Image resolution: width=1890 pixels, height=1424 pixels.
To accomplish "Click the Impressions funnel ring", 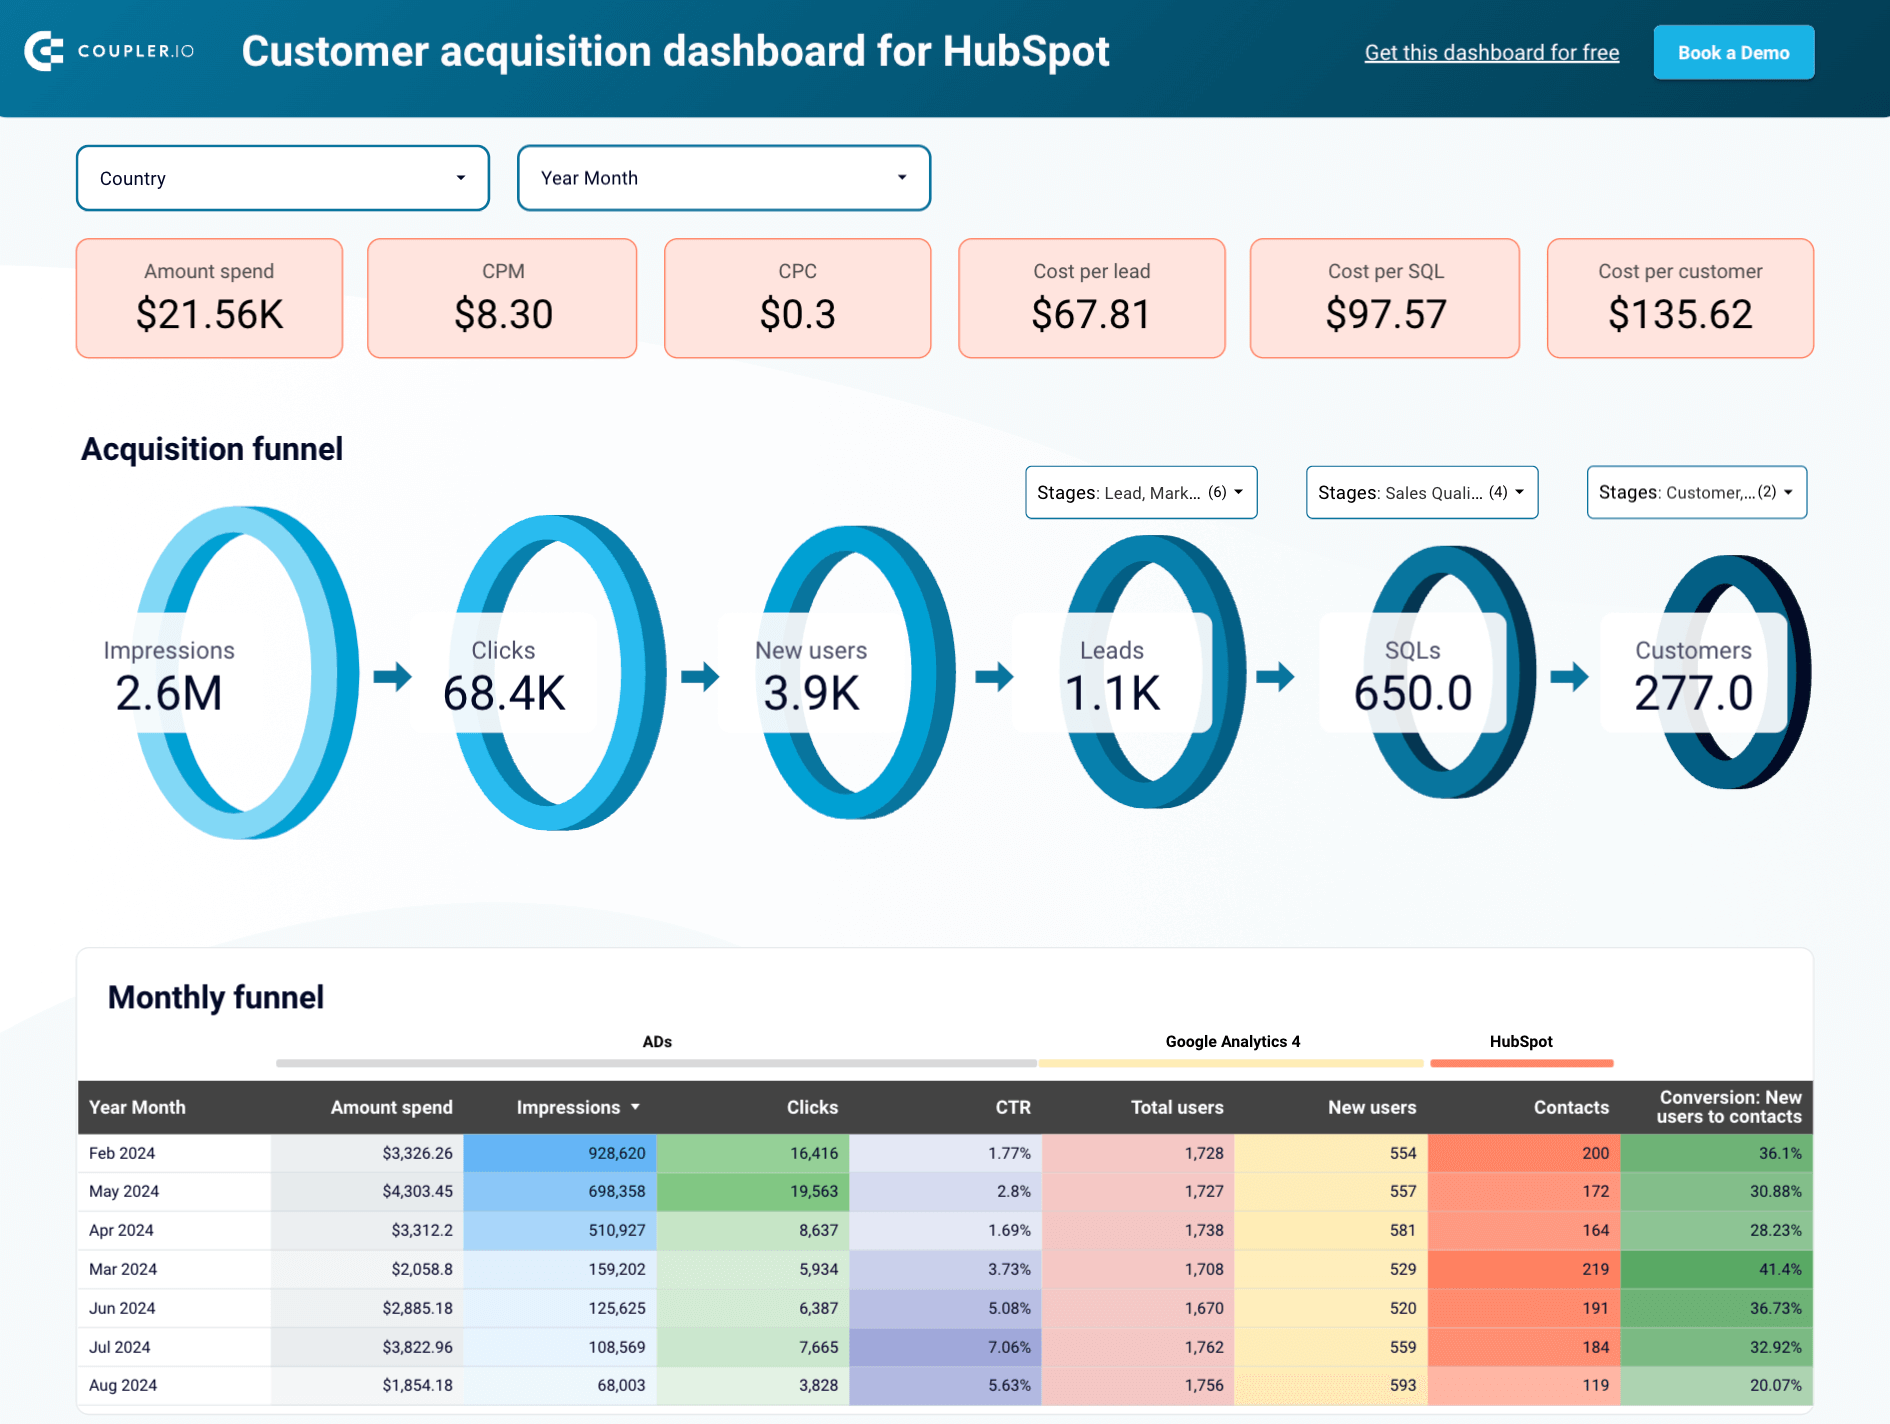I will coord(245,672).
